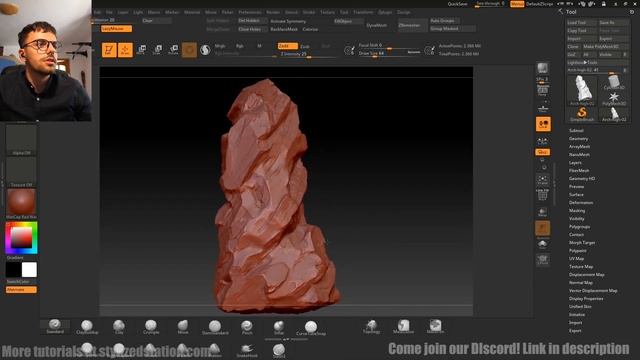Open the Render menu
640x360 pixels.
point(273,12)
